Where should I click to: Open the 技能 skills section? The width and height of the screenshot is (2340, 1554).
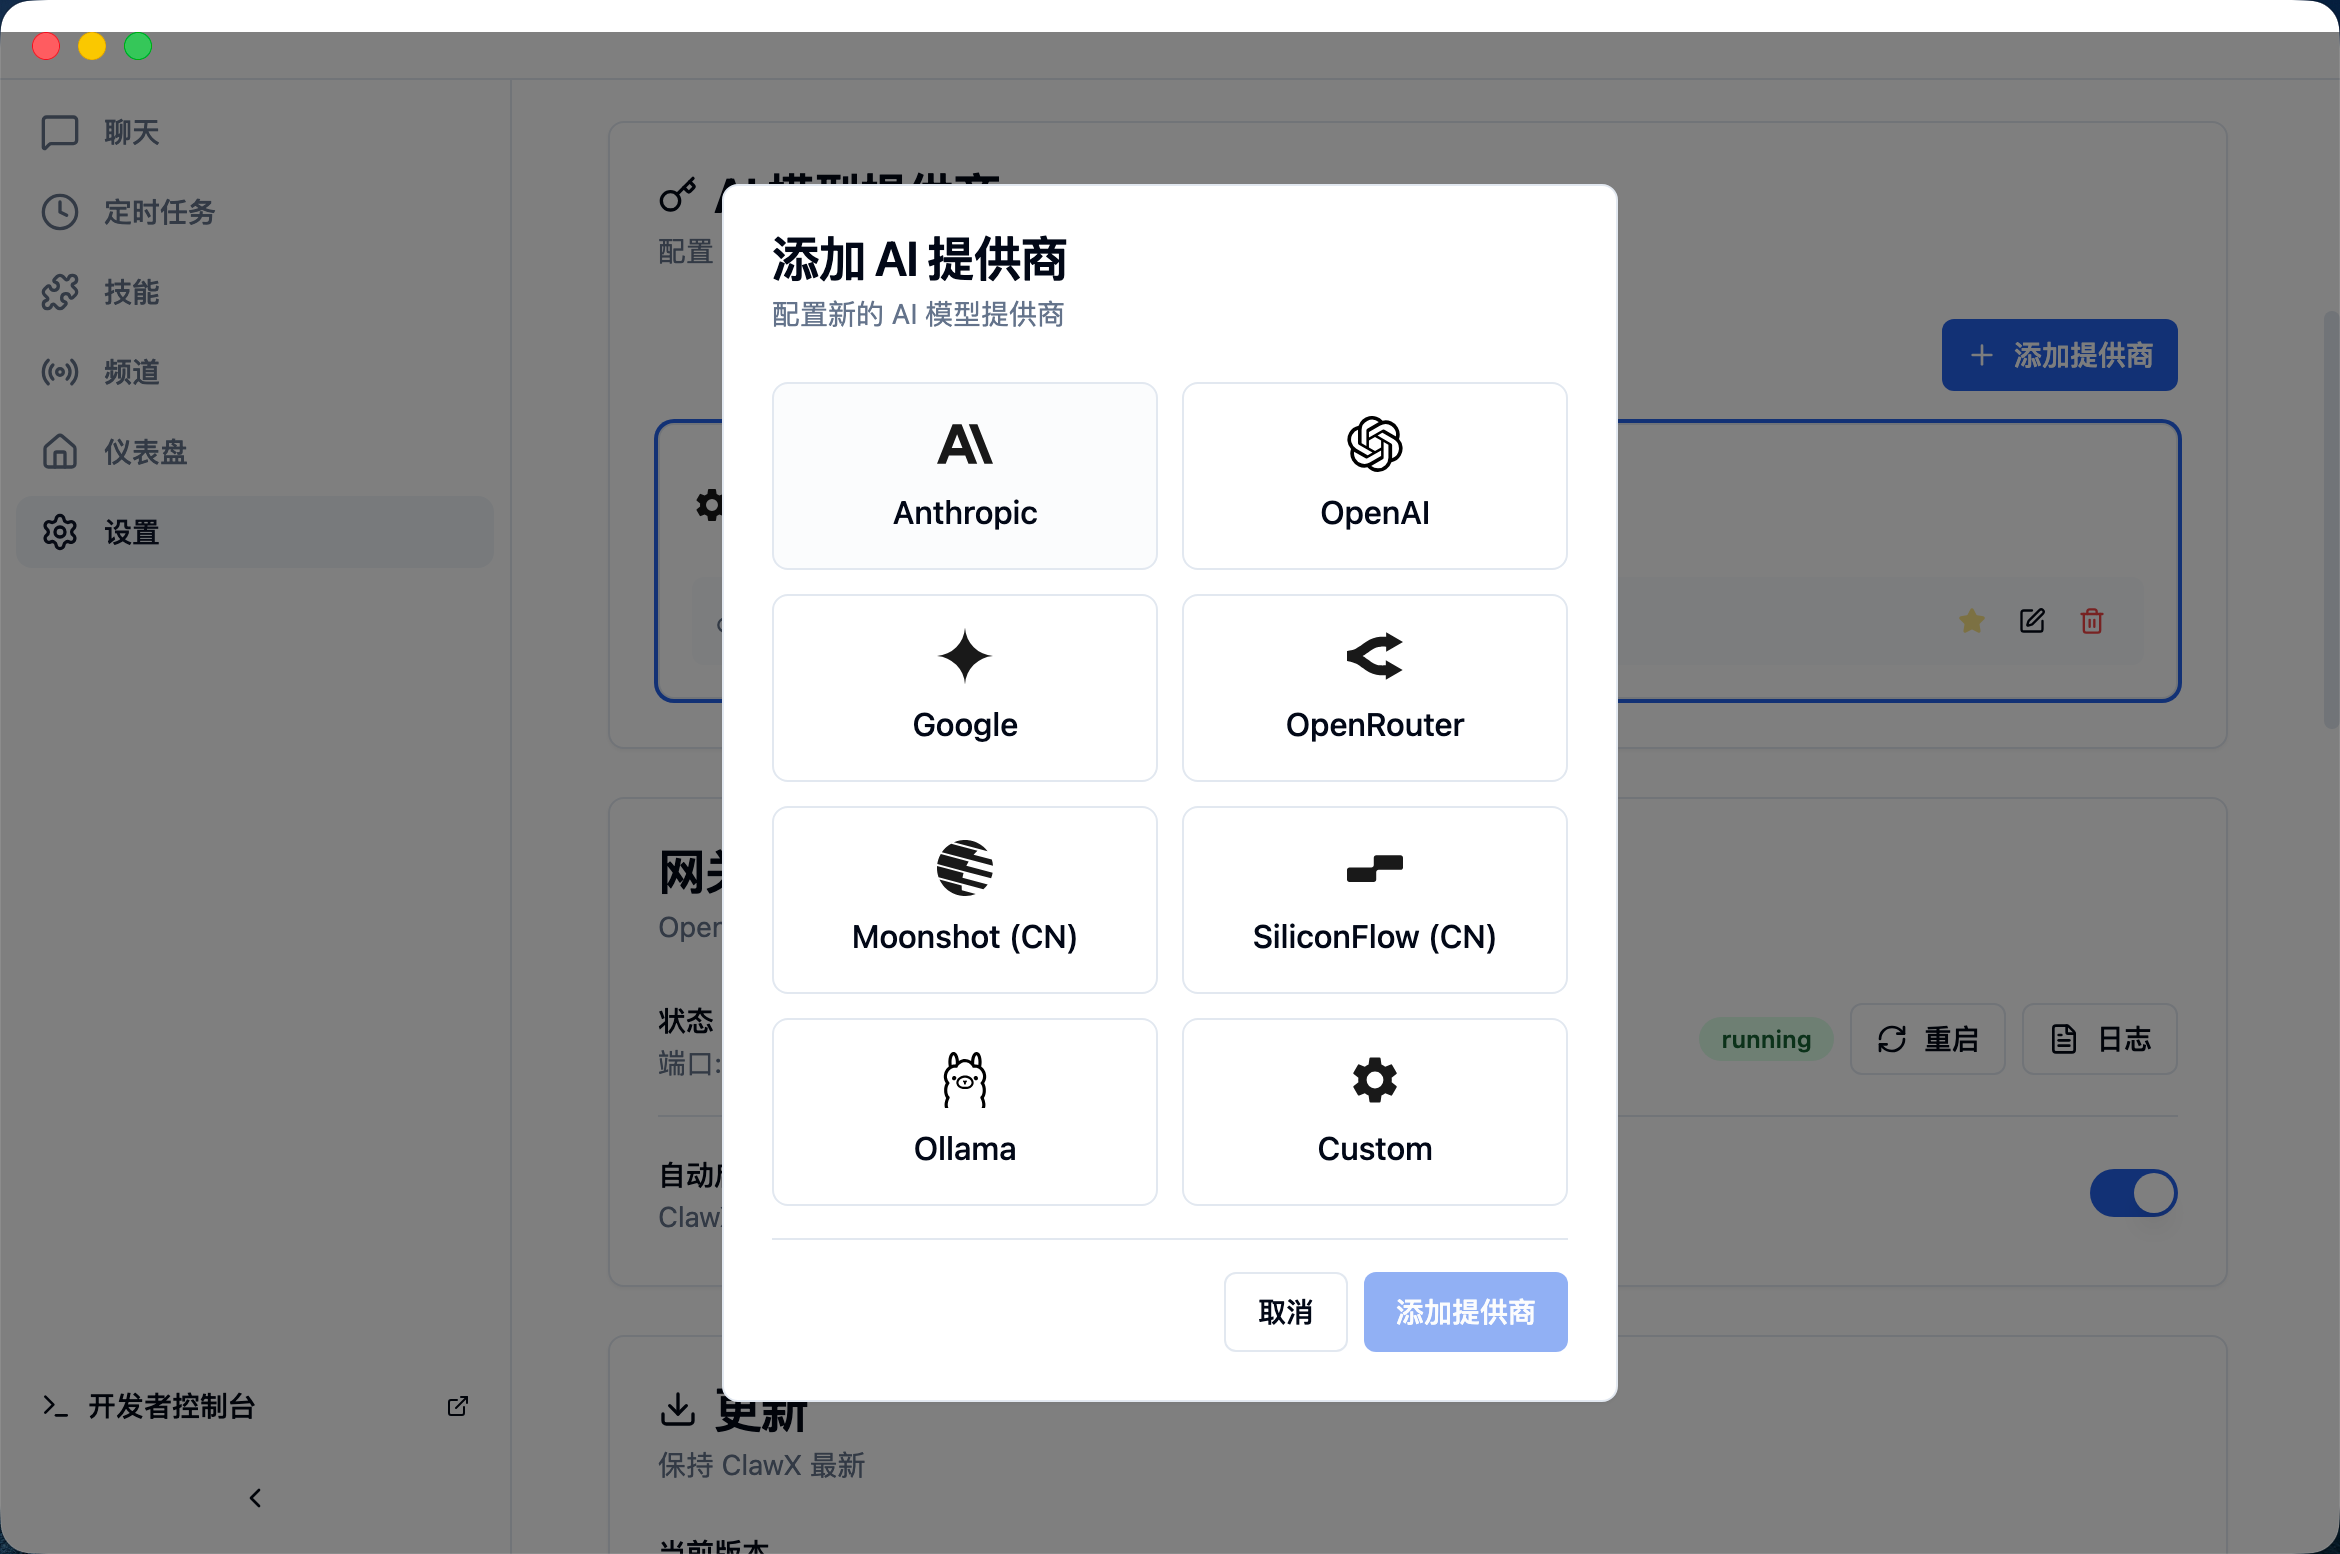coord(131,292)
